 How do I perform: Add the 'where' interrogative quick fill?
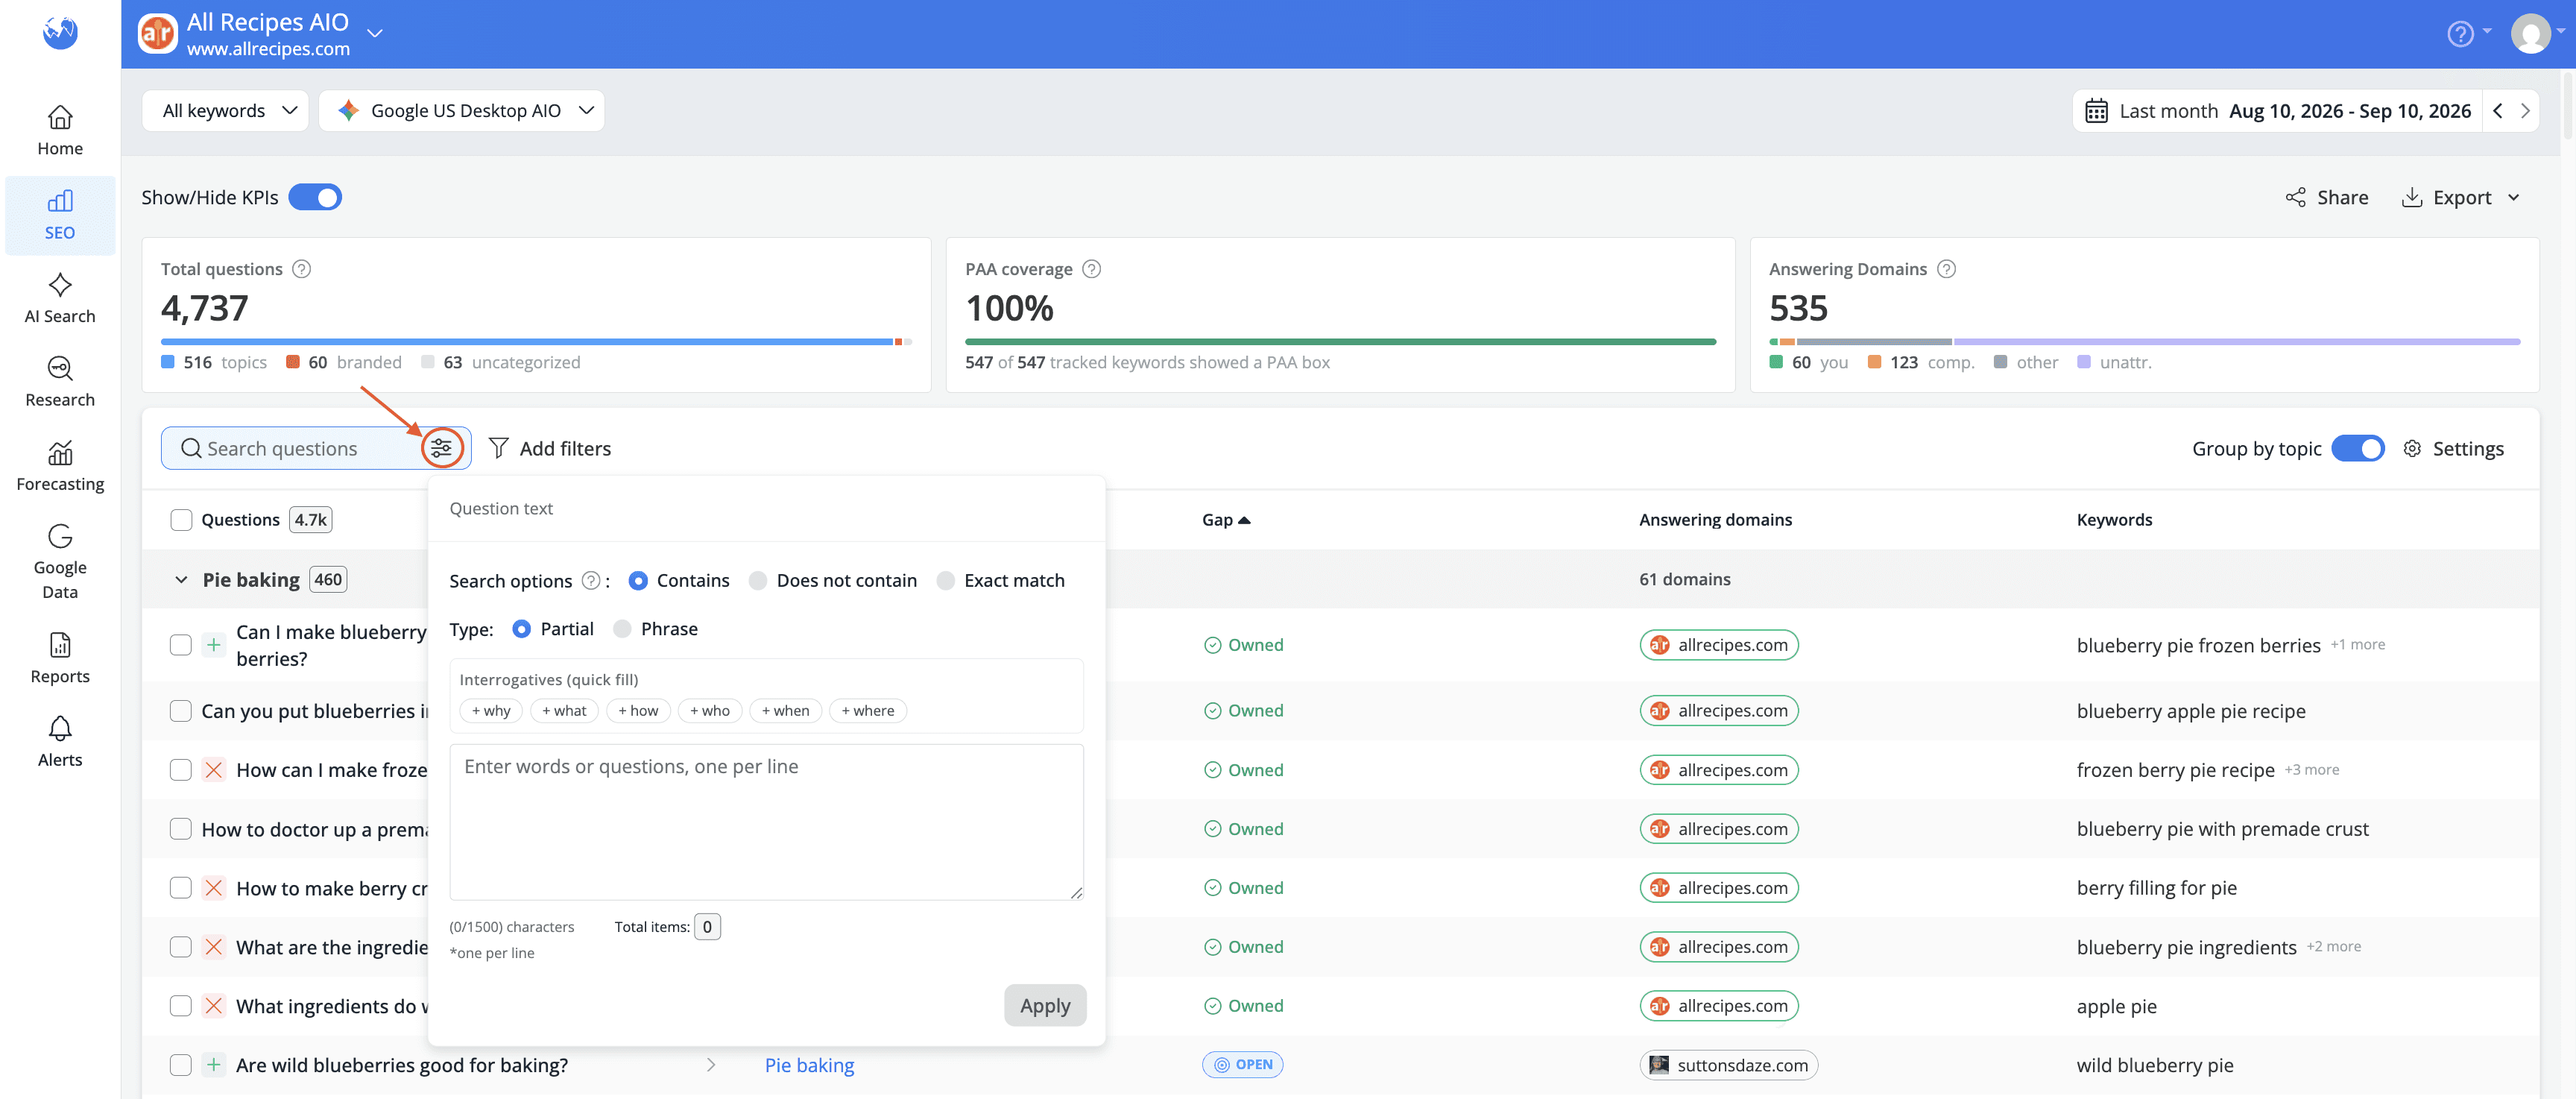click(x=868, y=711)
